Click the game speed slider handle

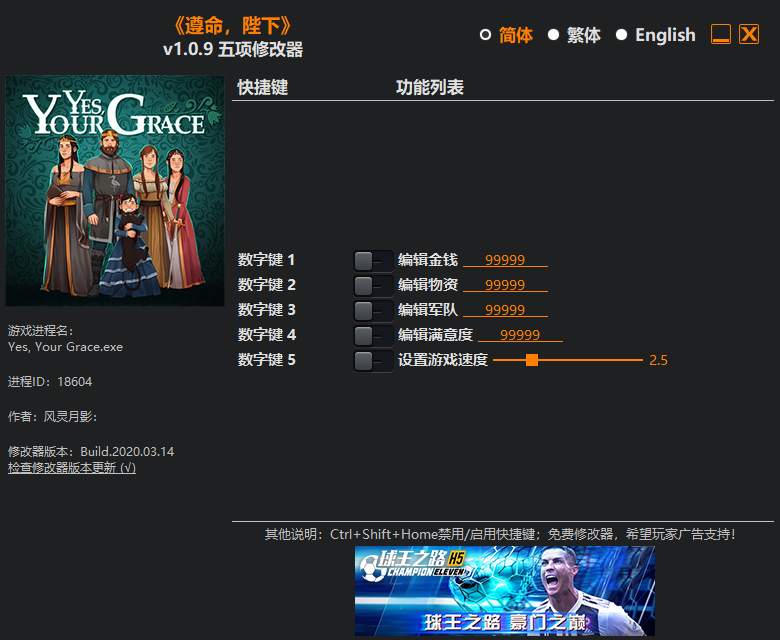pyautogui.click(x=532, y=360)
